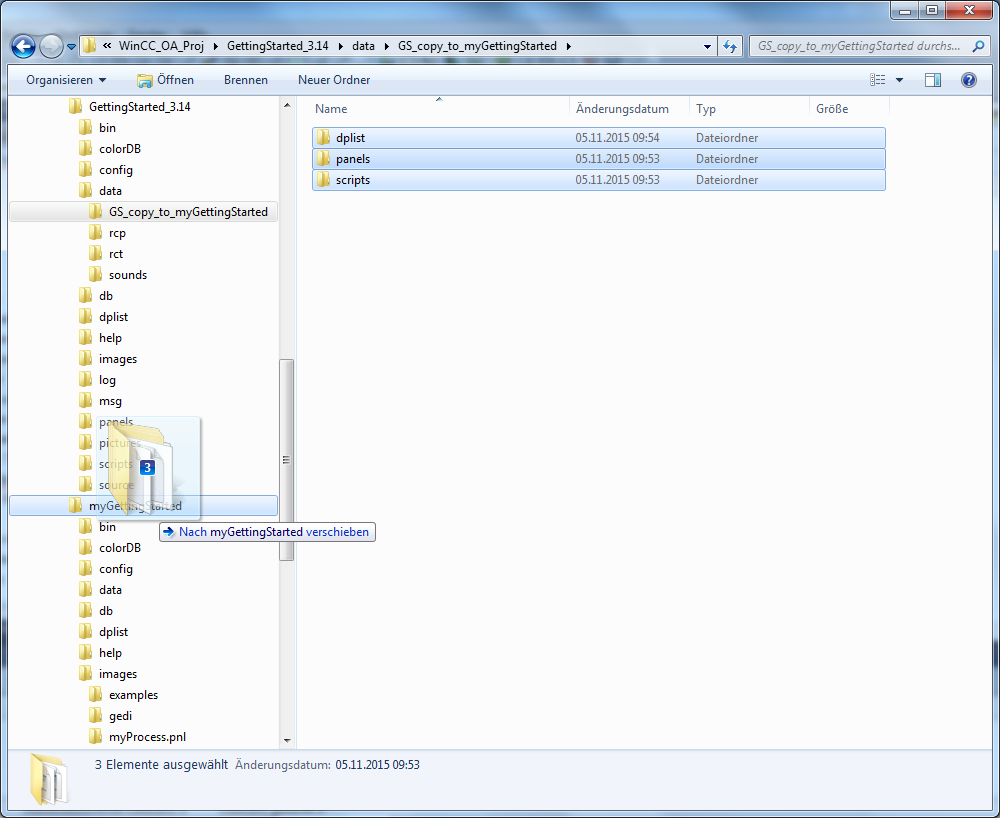Expand the address bar history dropdown

(707, 46)
